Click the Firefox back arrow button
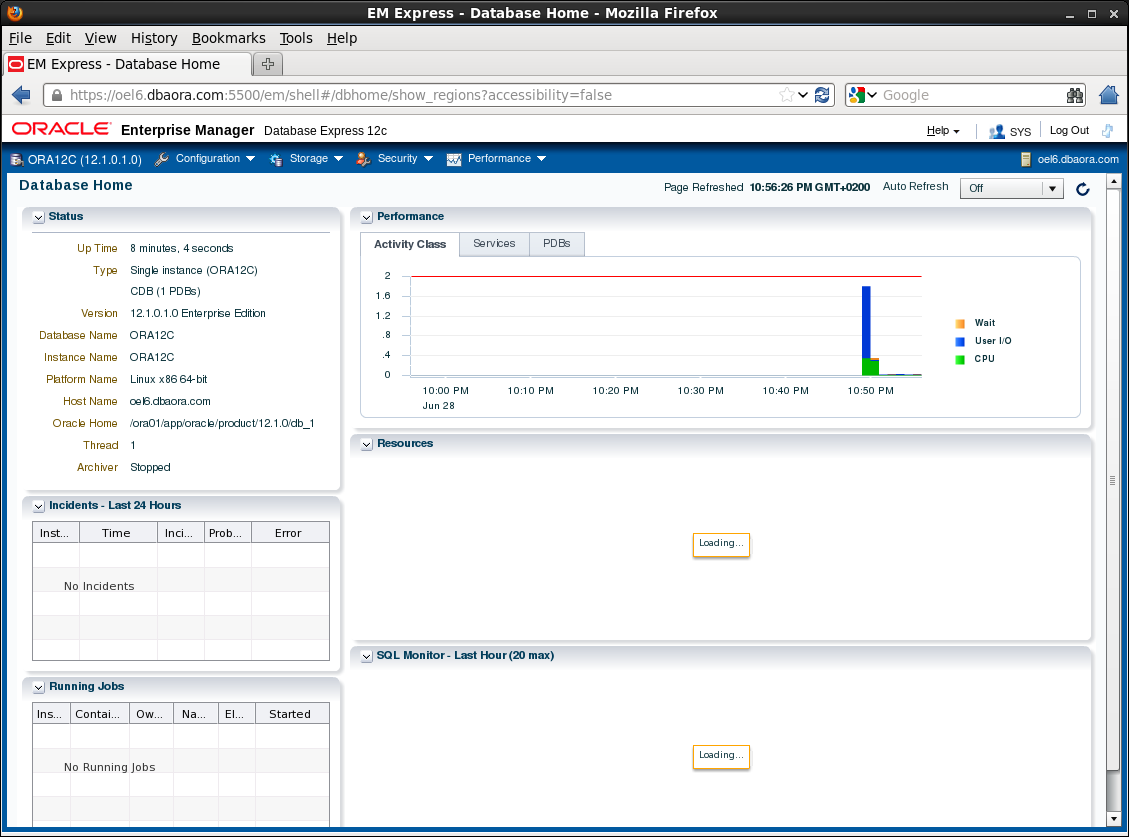The height and width of the screenshot is (837, 1129). pyautogui.click(x=22, y=94)
